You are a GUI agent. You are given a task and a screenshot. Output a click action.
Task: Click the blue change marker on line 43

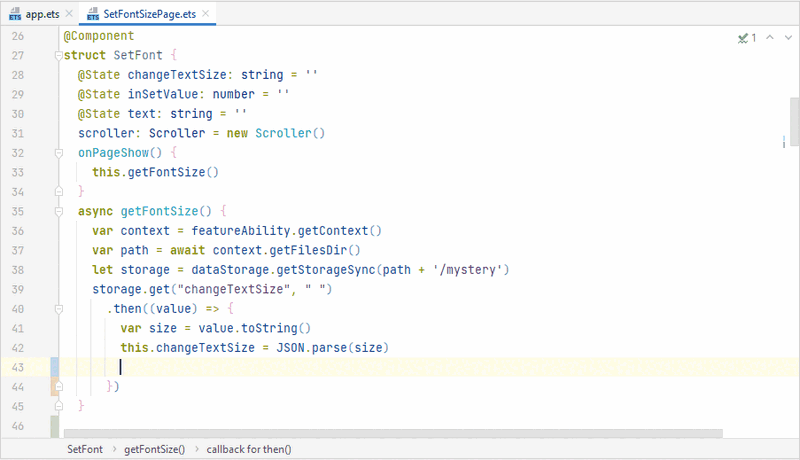coord(55,367)
